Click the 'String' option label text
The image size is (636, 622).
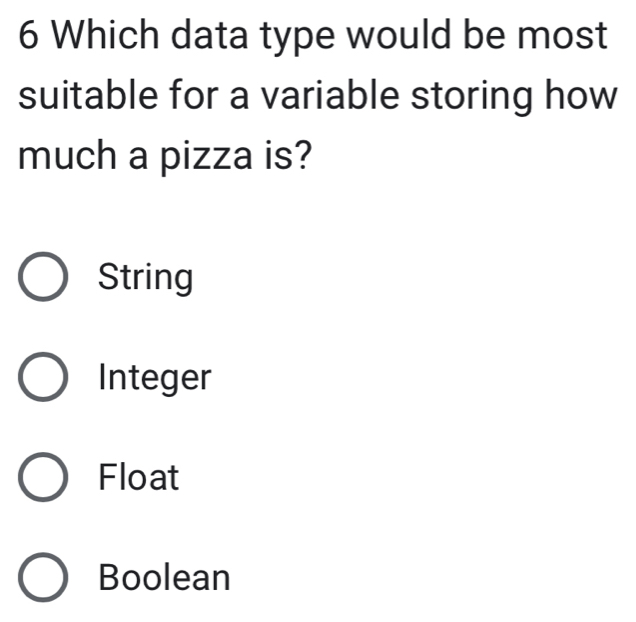coord(146,278)
